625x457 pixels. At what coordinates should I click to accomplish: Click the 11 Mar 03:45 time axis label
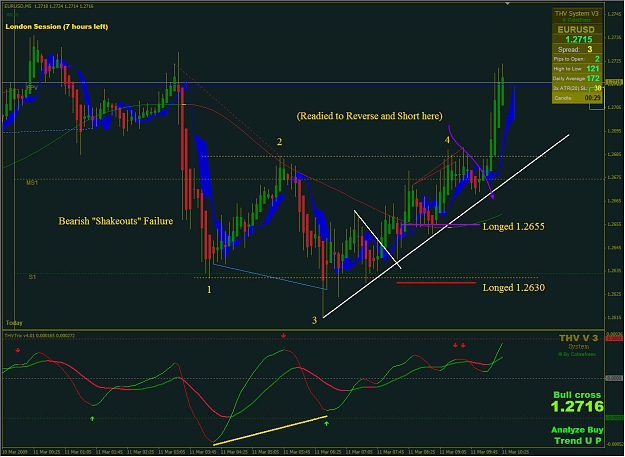pyautogui.click(x=202, y=452)
